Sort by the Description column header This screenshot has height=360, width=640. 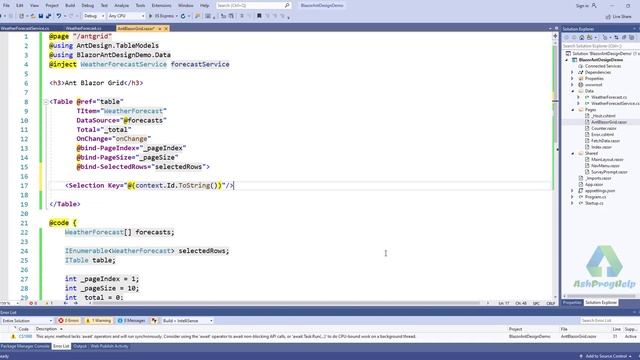(x=47, y=329)
